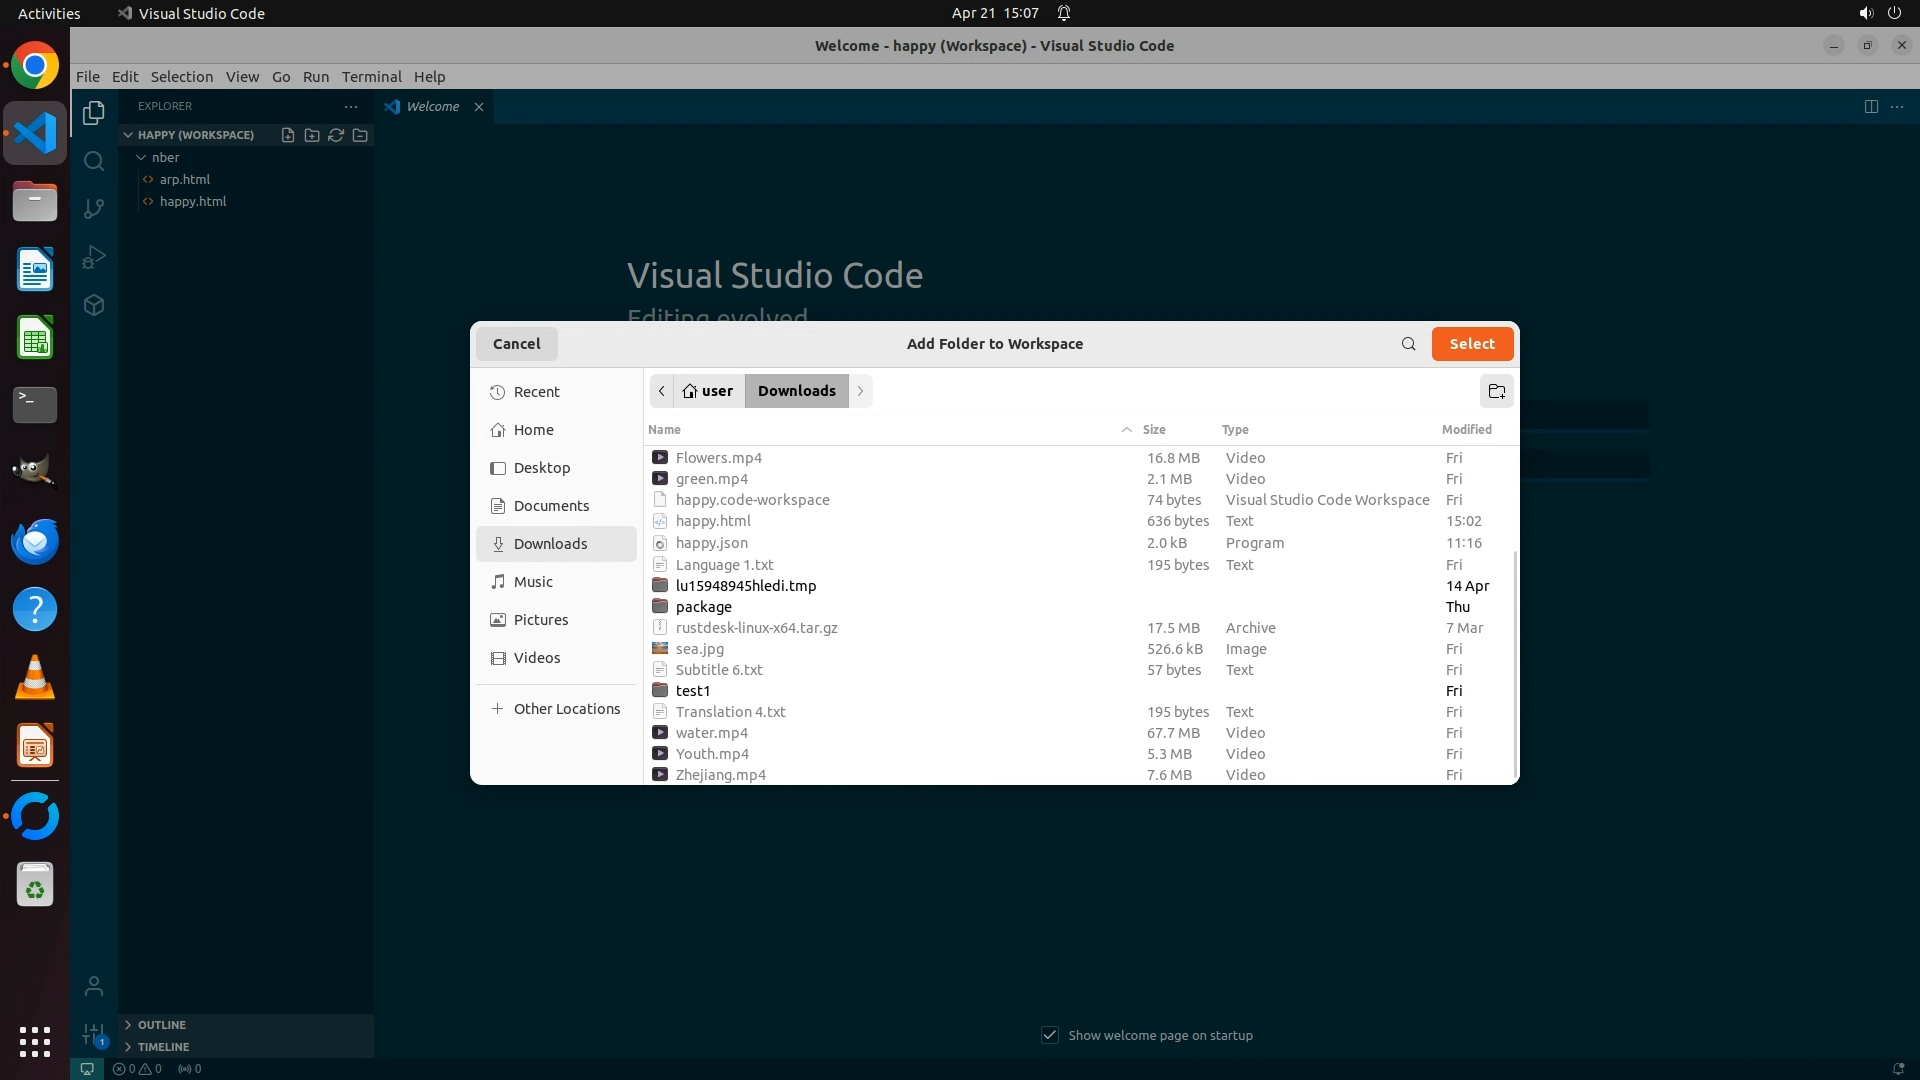Viewport: 1920px width, 1080px height.
Task: Open Source Control view icon
Action: [x=94, y=209]
